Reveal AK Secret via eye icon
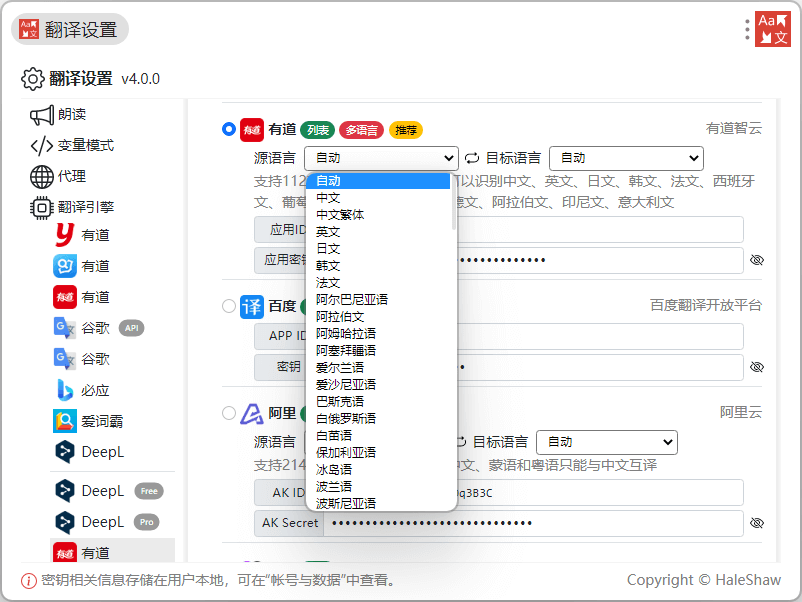Image resolution: width=802 pixels, height=602 pixels. [x=756, y=523]
